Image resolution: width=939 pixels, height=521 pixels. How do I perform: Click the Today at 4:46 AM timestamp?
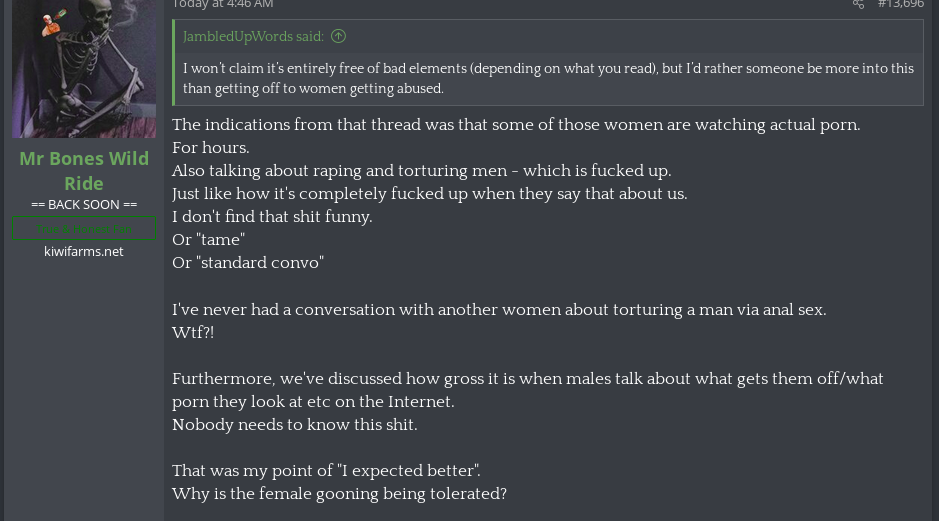point(223,4)
